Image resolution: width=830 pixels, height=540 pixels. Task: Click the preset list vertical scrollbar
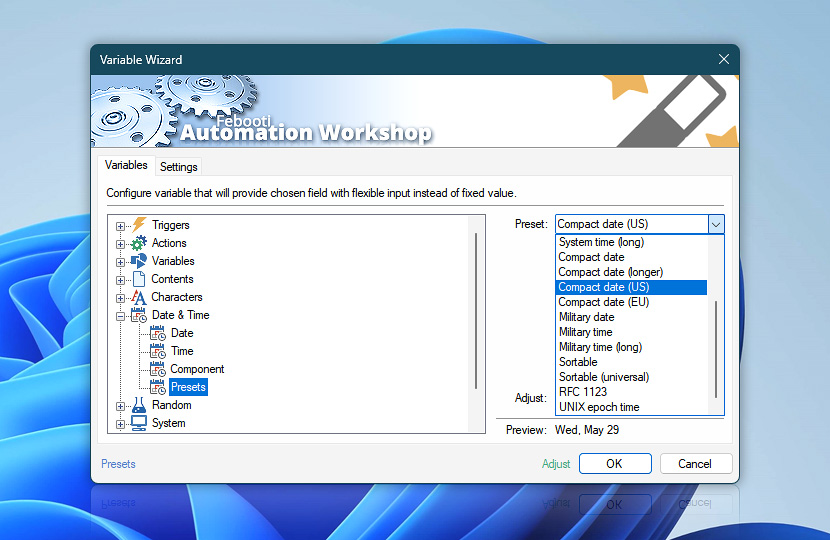[716, 349]
